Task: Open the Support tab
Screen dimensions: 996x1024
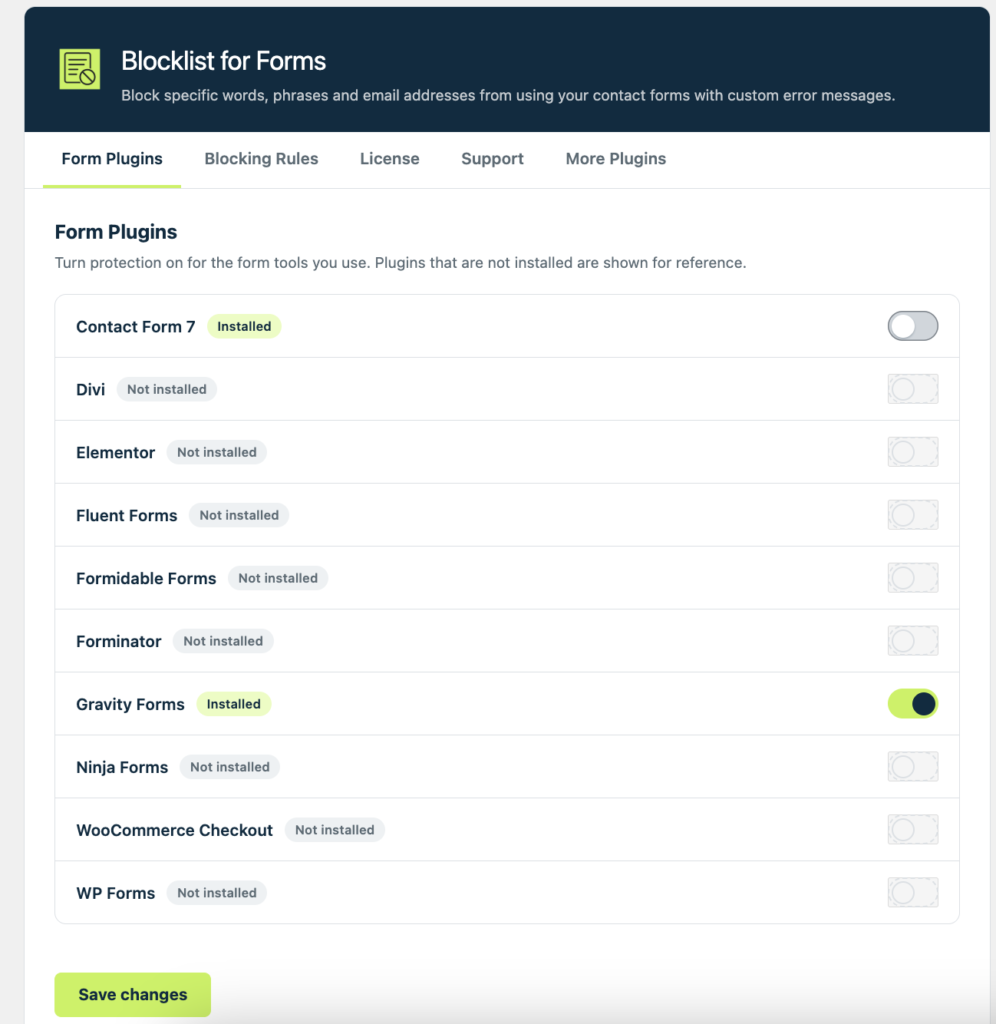Action: (x=492, y=159)
